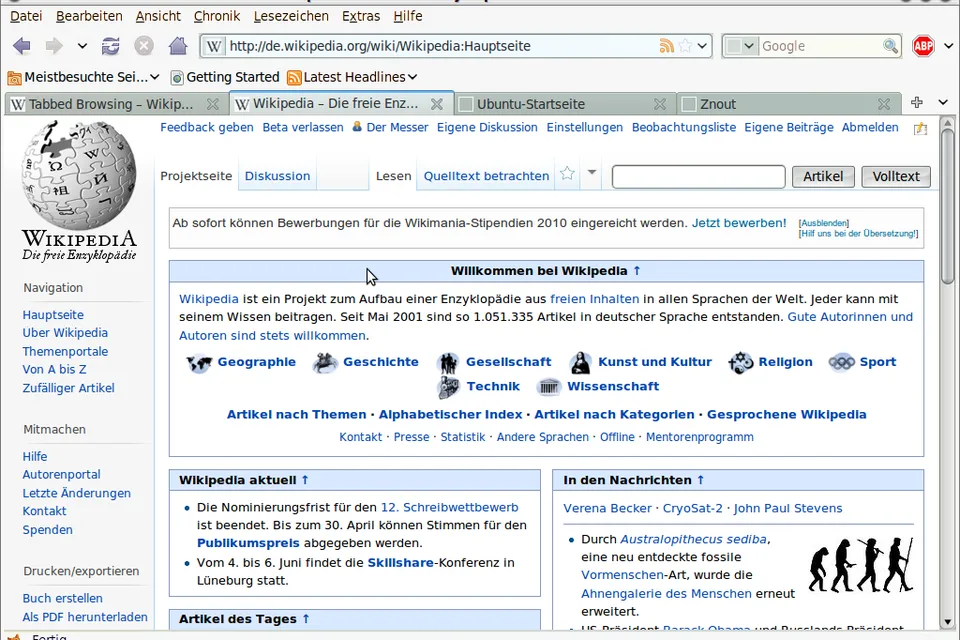Viewport: 960px width, 640px height.
Task: Click the forward navigation arrow
Action: click(x=54, y=46)
